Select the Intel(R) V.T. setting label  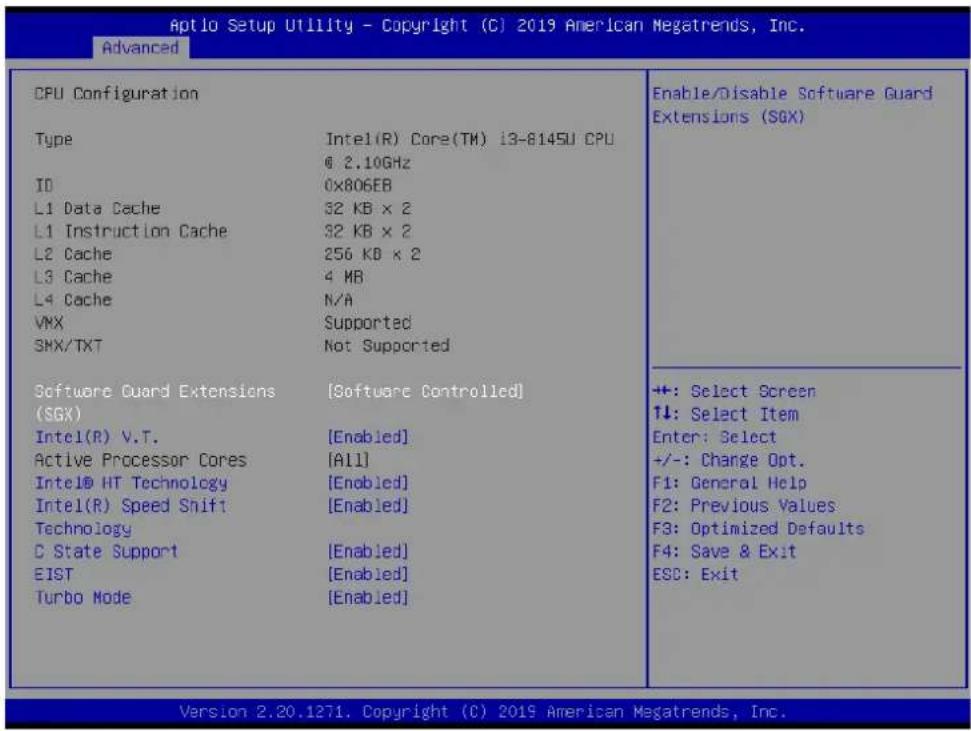point(97,437)
